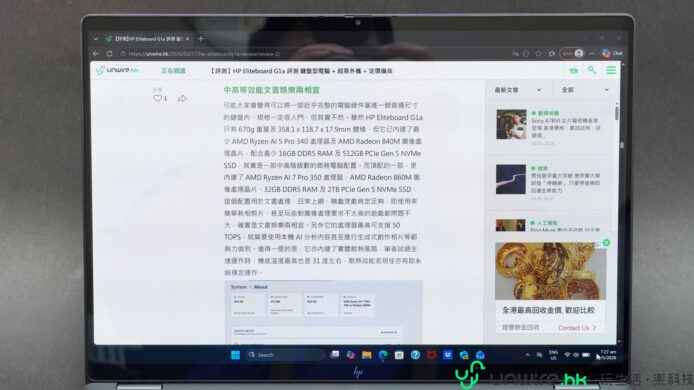Click the taskbar Search box
694x390 pixels.
(x=285, y=355)
